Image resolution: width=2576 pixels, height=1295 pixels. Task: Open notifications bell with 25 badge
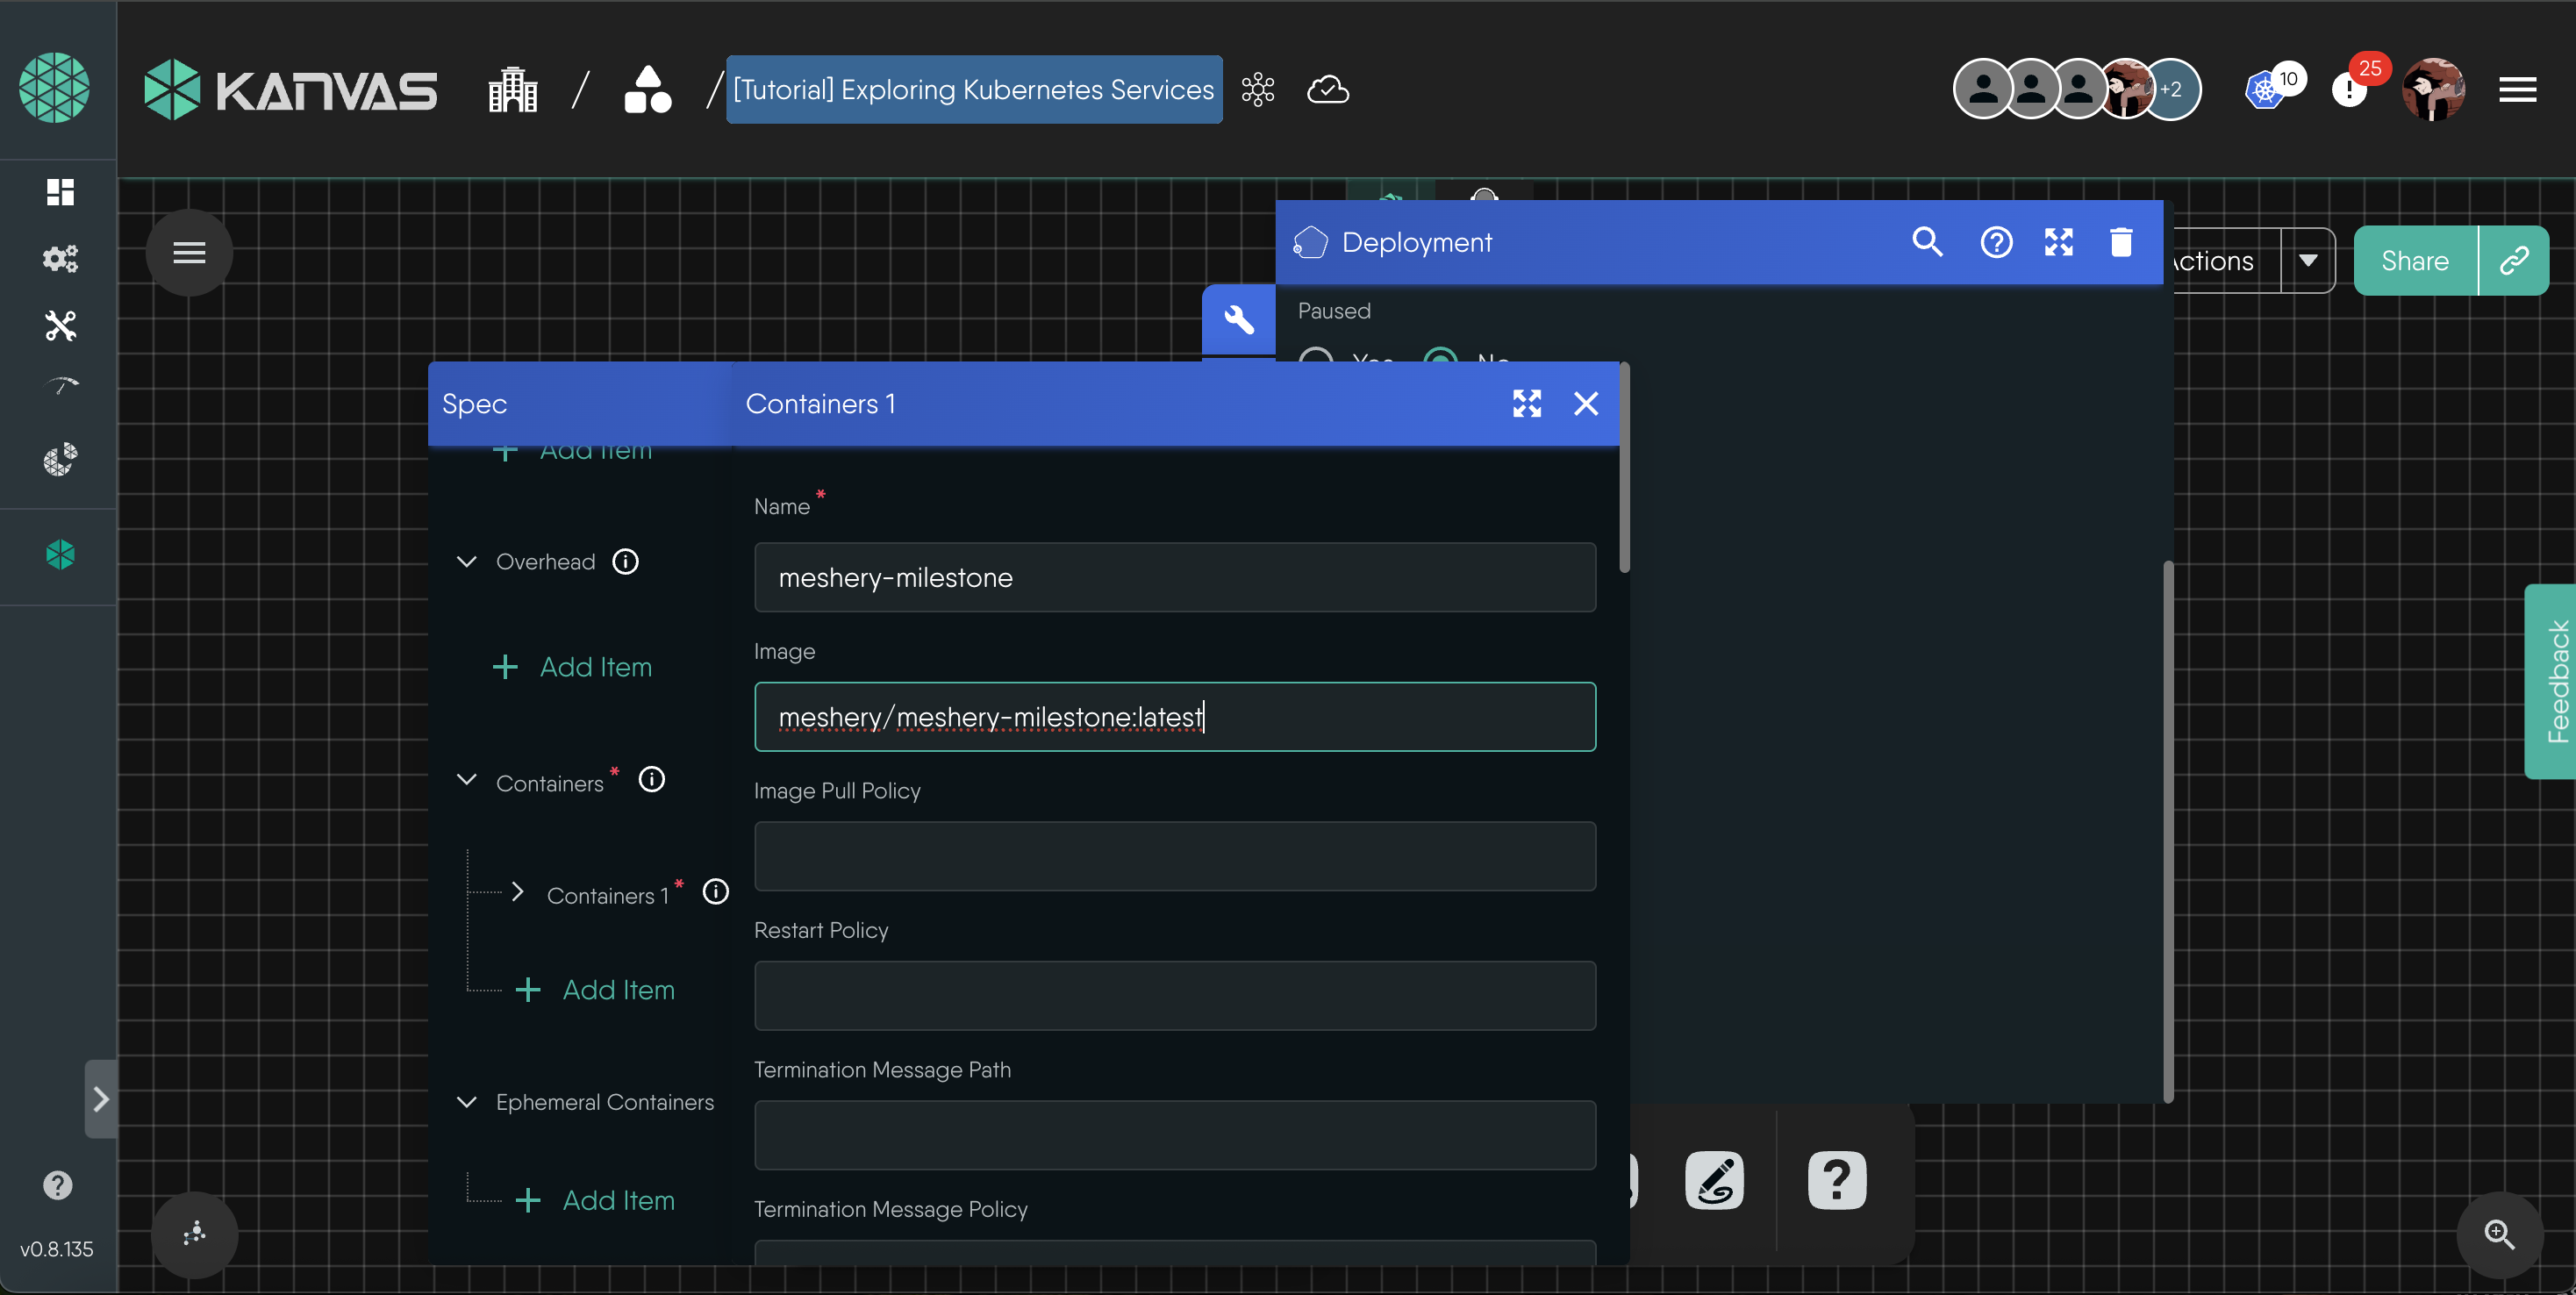tap(2349, 90)
